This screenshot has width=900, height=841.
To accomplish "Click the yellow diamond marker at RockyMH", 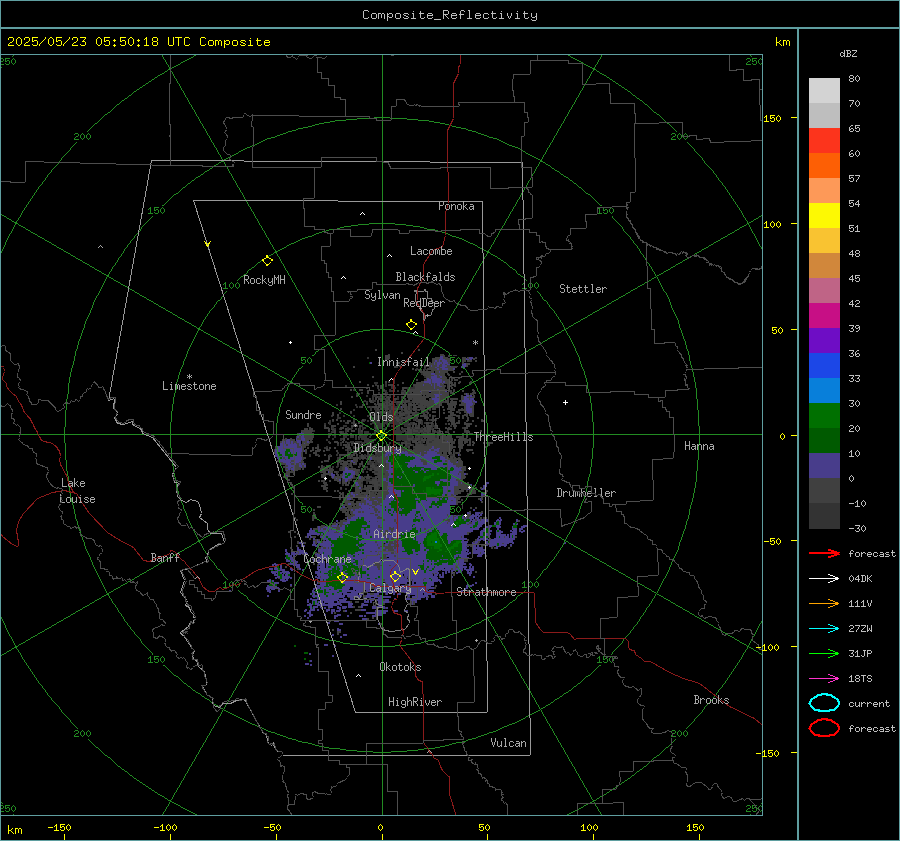I will [267, 261].
